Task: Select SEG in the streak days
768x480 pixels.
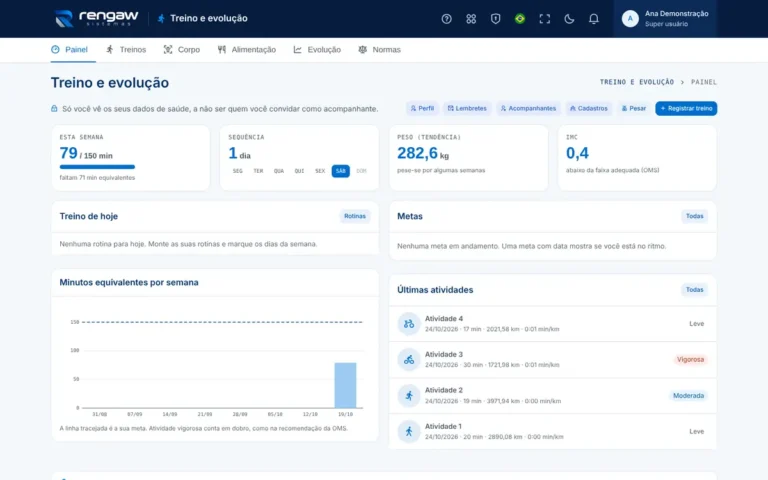Action: coord(238,171)
